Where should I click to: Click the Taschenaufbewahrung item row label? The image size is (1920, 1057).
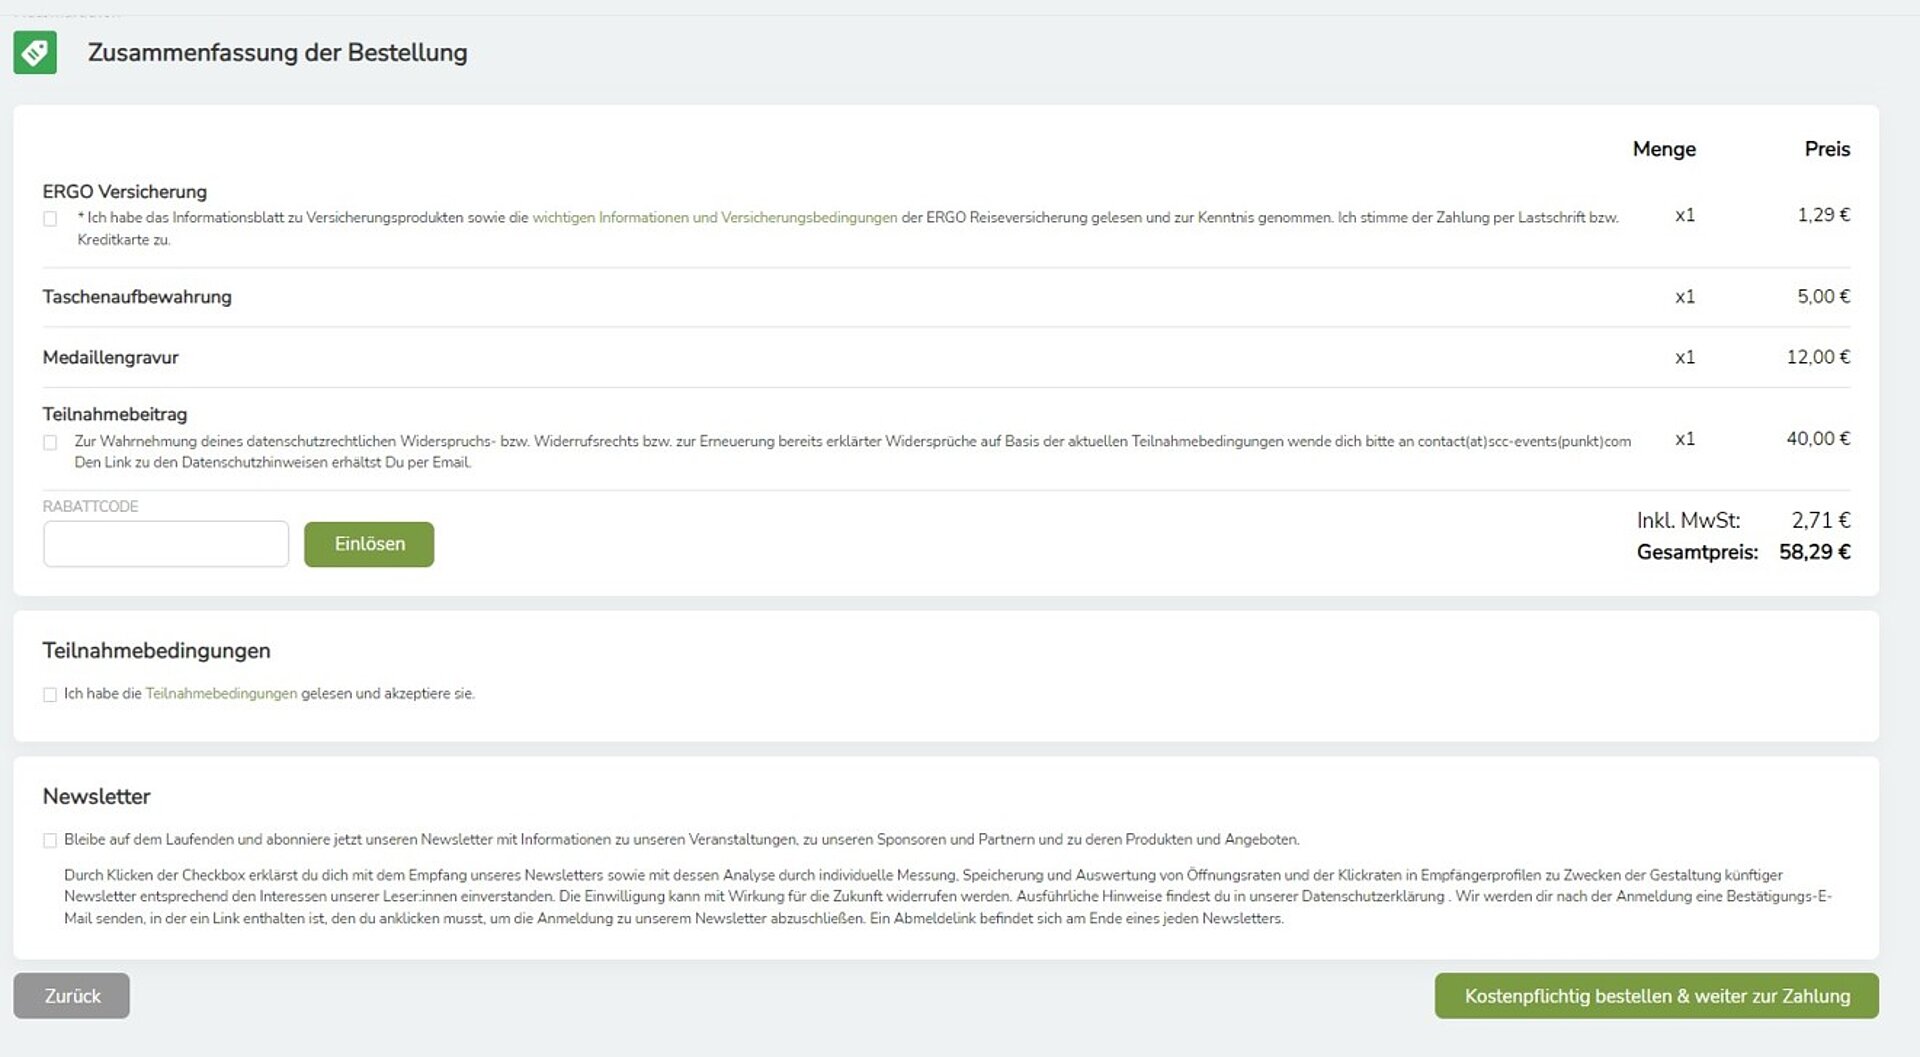point(137,297)
